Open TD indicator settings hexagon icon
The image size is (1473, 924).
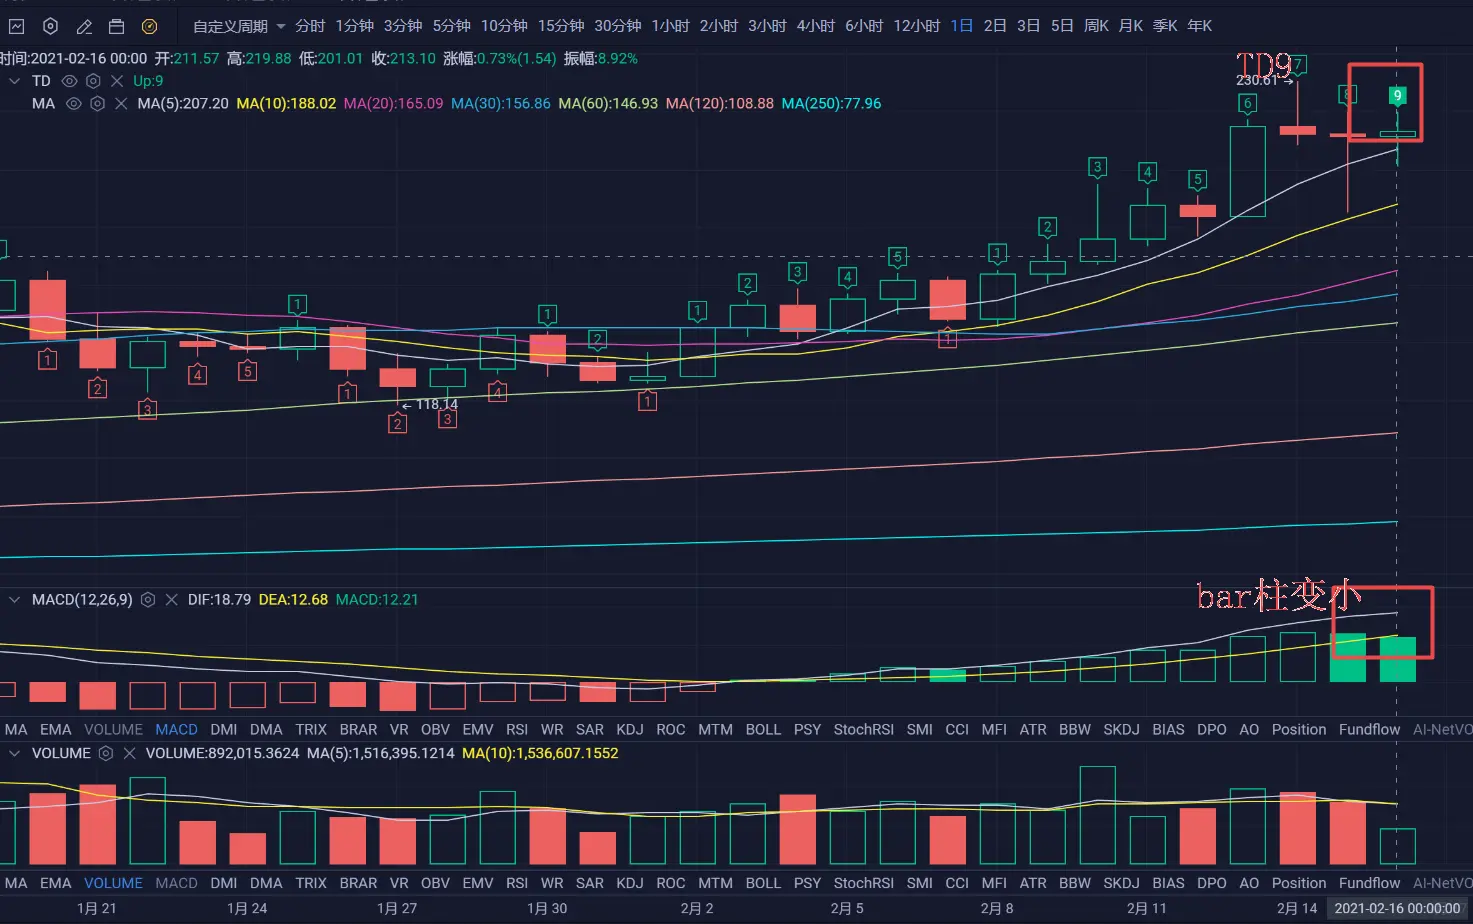(x=93, y=81)
